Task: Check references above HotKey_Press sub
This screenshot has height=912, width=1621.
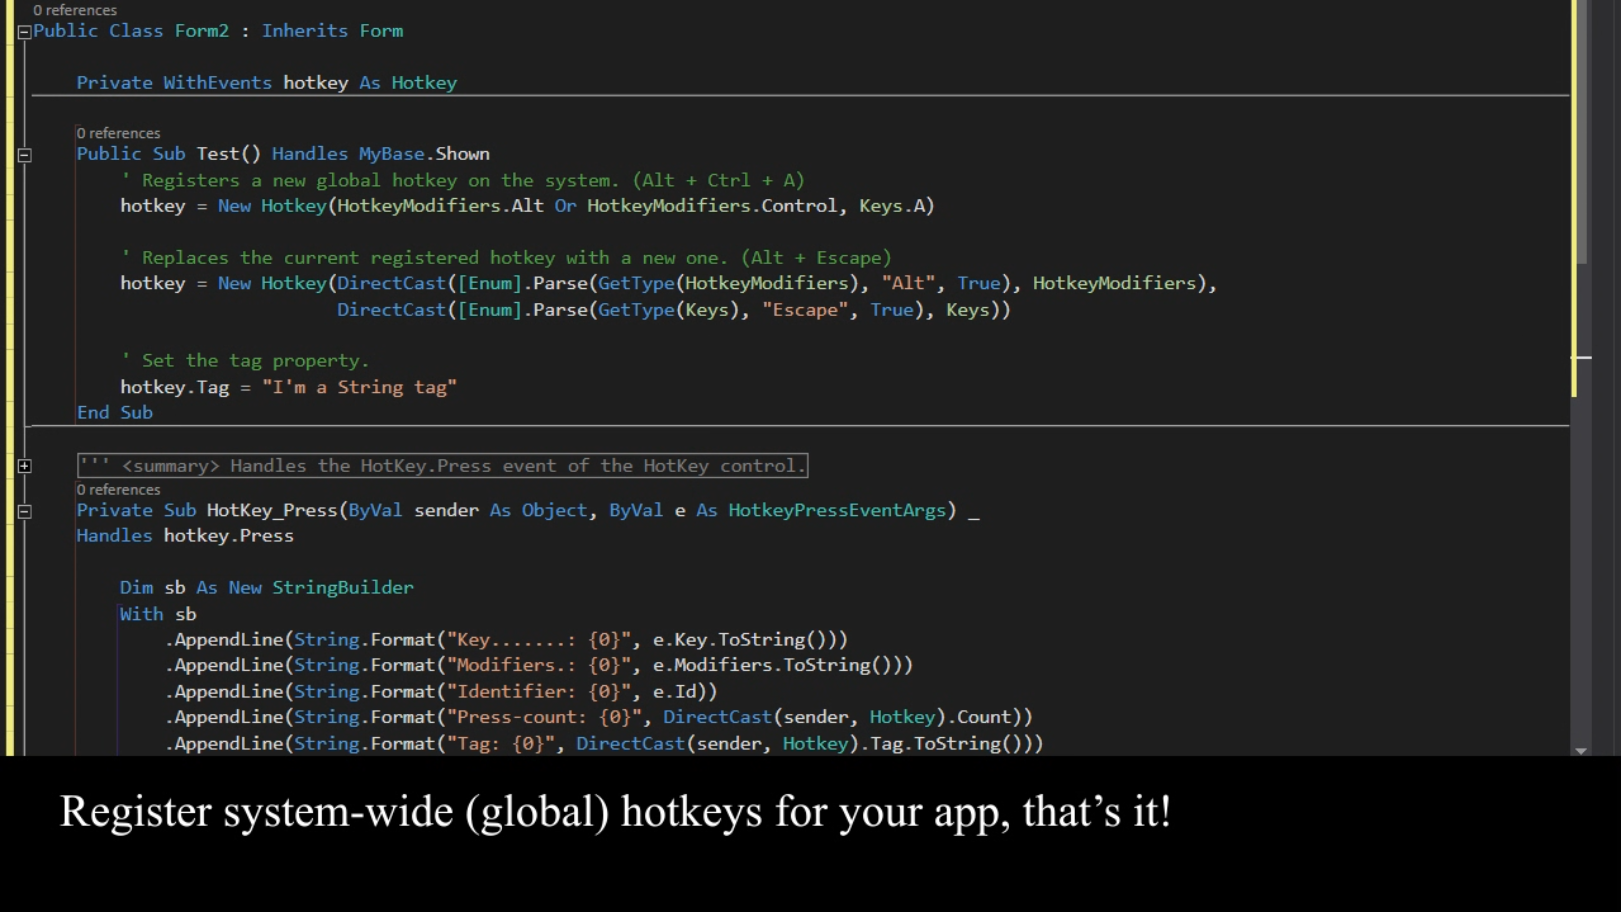Action: pos(118,489)
